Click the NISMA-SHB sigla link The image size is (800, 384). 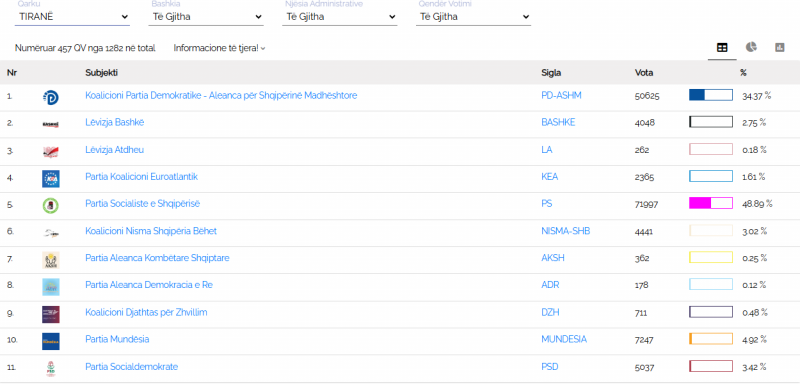(x=565, y=231)
